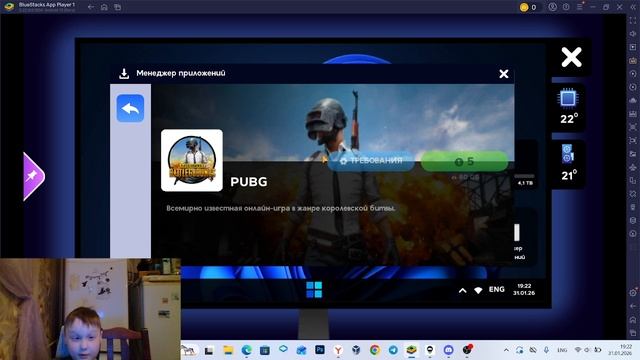Open BlueStacks help question icon
This screenshot has height=360, width=640.
tap(566, 7)
